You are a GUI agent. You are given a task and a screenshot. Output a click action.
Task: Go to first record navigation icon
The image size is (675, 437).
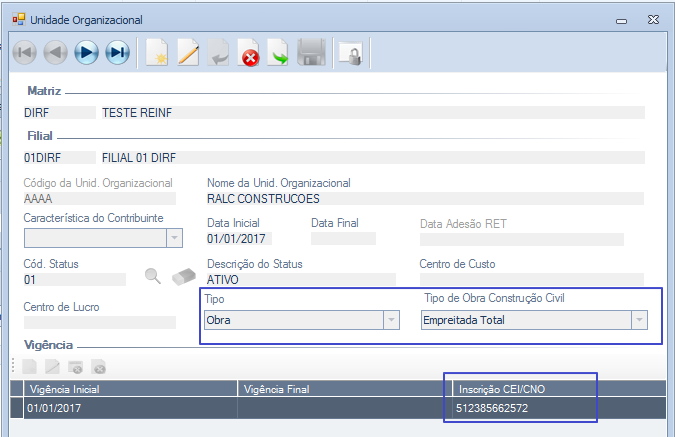coord(25,53)
